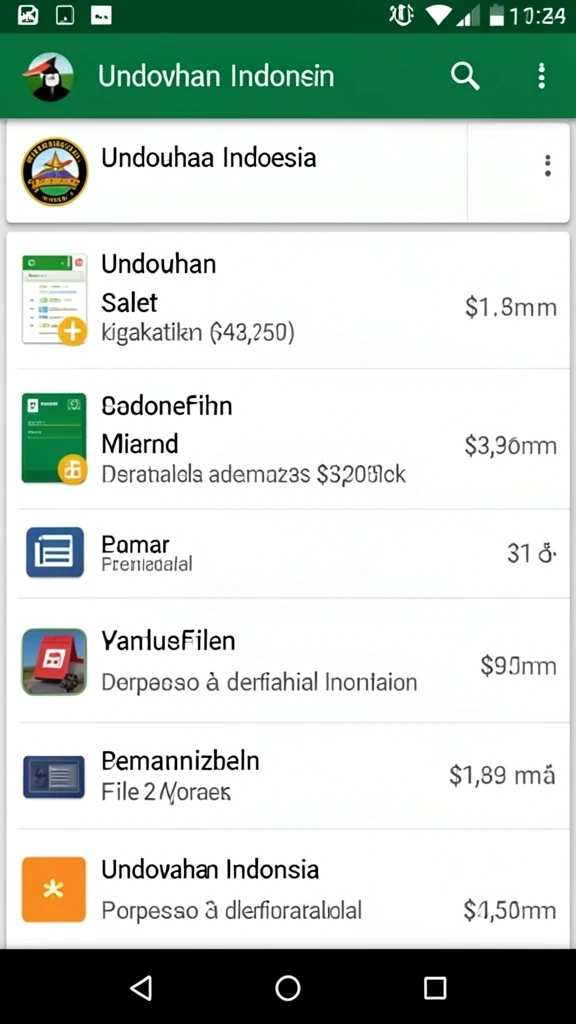Open the Undouhan Salet list entry
576x1024 pixels.
click(x=288, y=300)
